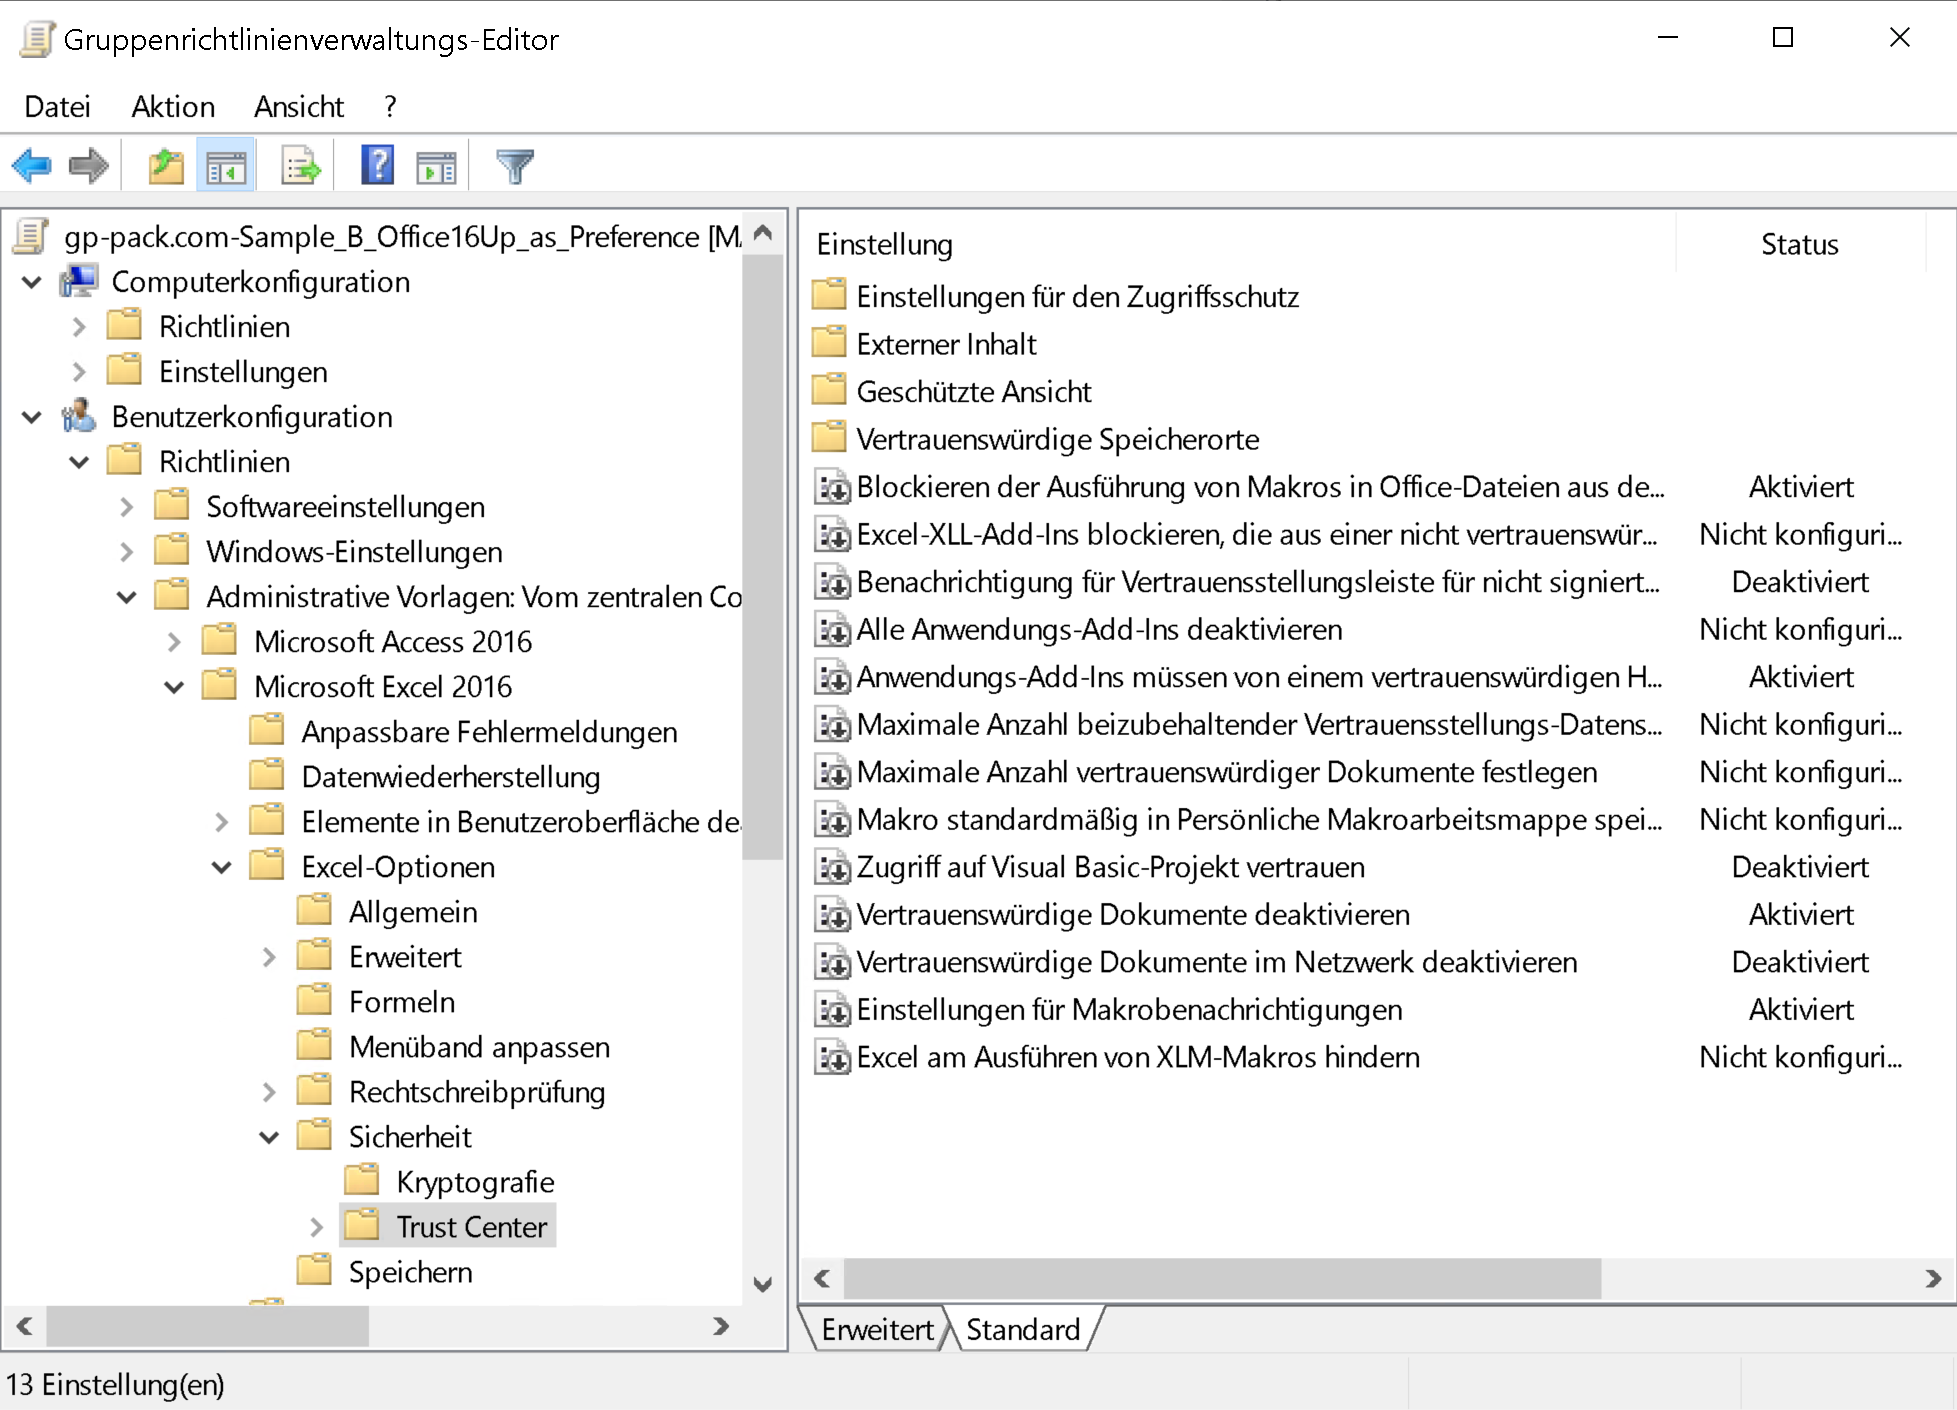Go up one level with folder icon
This screenshot has height=1410, width=1957.
coord(166,166)
